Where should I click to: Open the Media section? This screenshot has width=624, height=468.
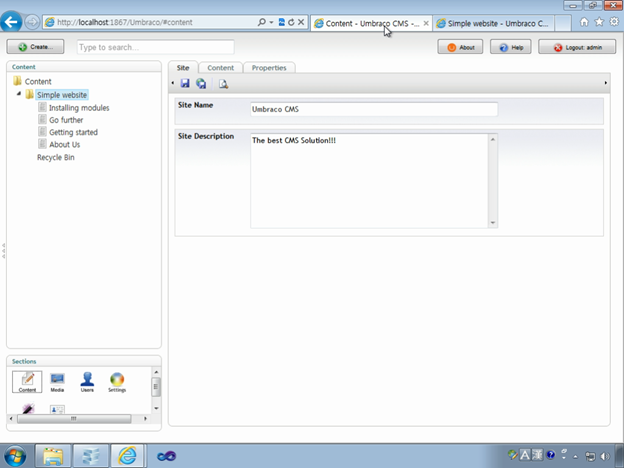pos(57,382)
